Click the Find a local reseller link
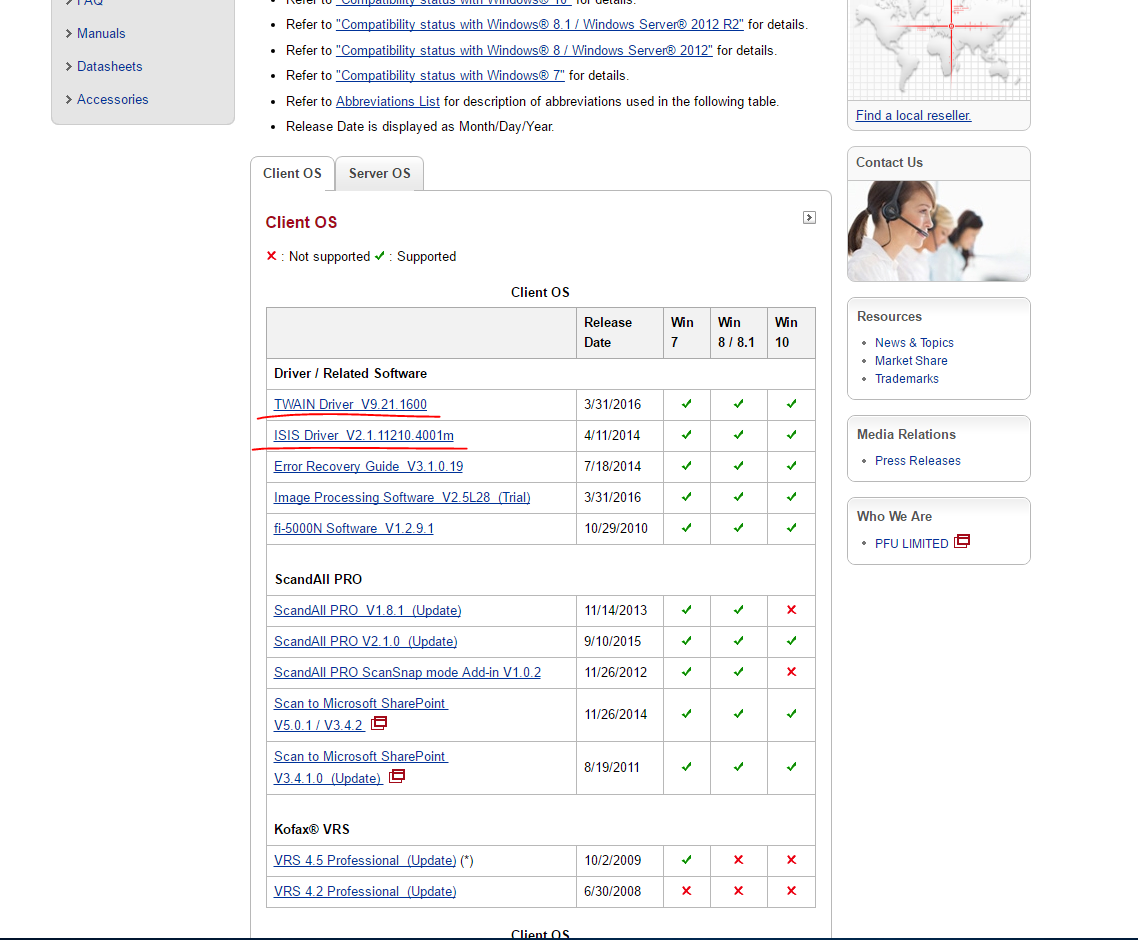 pos(913,115)
